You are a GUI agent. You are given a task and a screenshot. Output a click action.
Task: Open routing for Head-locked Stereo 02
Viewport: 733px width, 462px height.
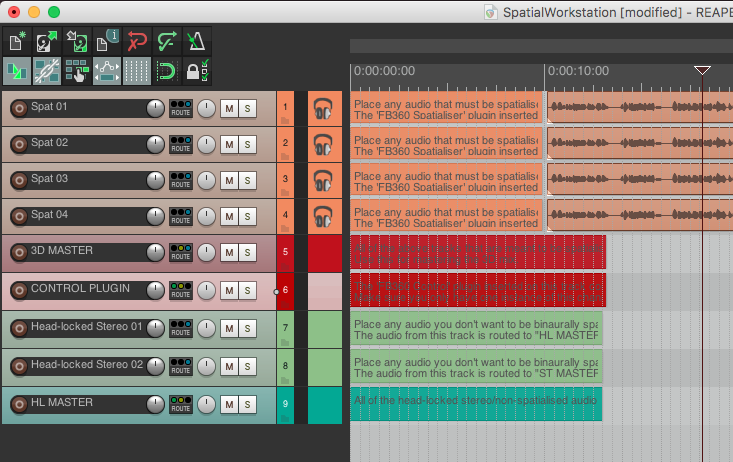(181, 366)
